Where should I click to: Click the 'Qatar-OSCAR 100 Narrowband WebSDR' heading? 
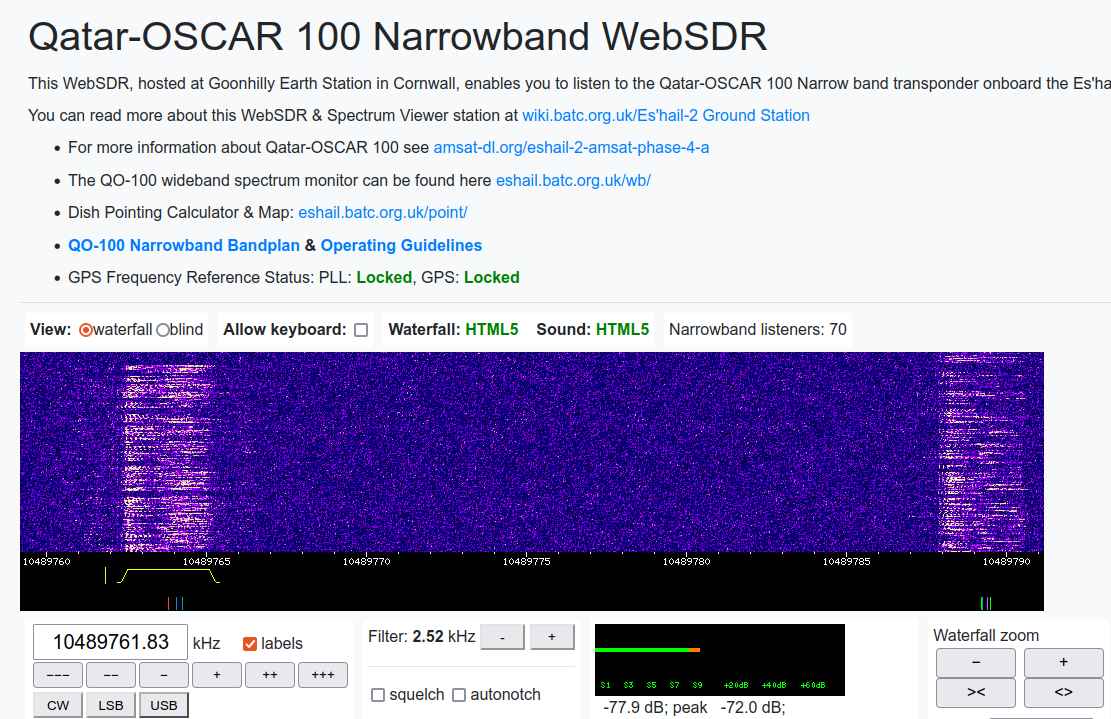[x=397, y=36]
